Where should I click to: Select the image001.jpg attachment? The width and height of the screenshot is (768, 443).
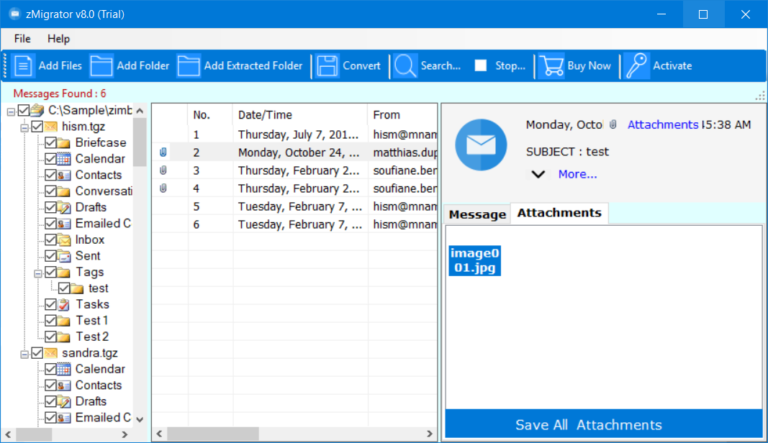click(475, 261)
